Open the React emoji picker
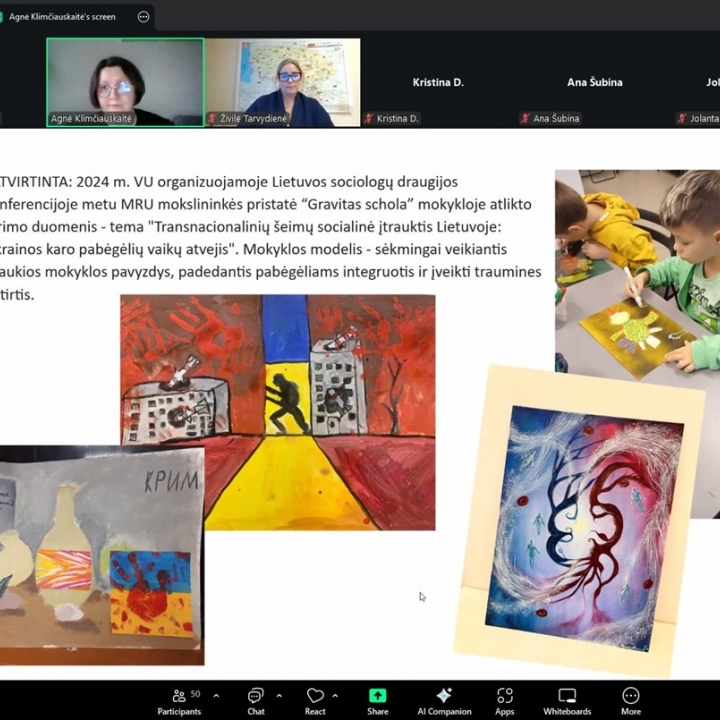This screenshot has height=720, width=720. tap(315, 700)
